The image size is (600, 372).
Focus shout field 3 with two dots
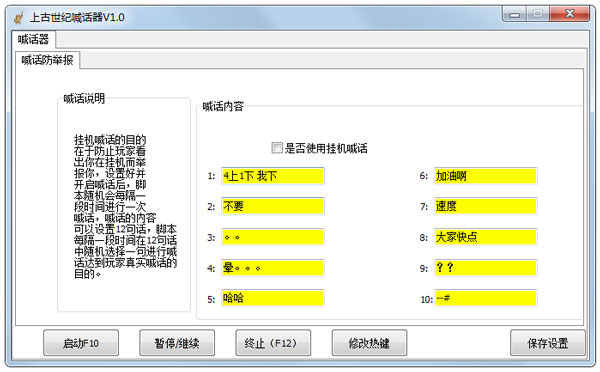273,237
